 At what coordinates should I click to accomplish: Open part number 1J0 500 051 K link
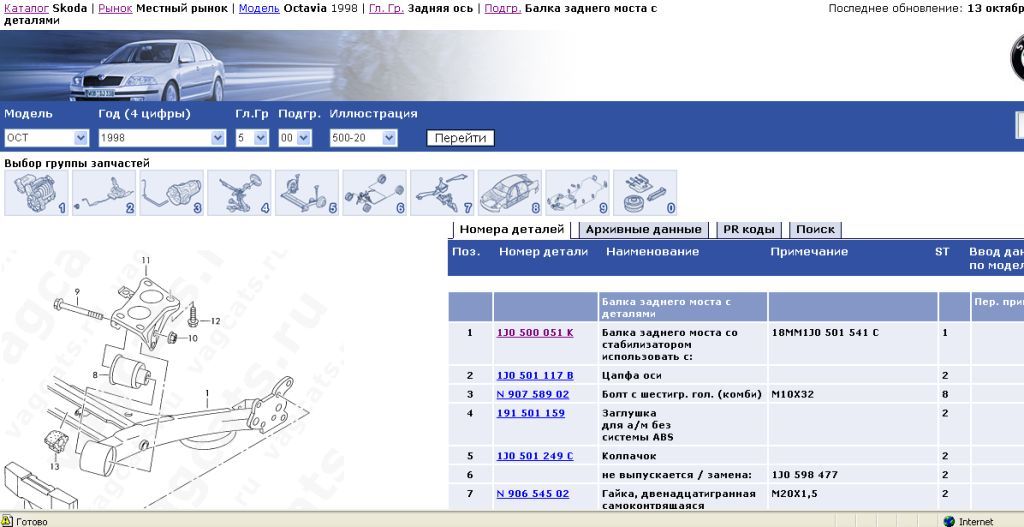coord(534,333)
